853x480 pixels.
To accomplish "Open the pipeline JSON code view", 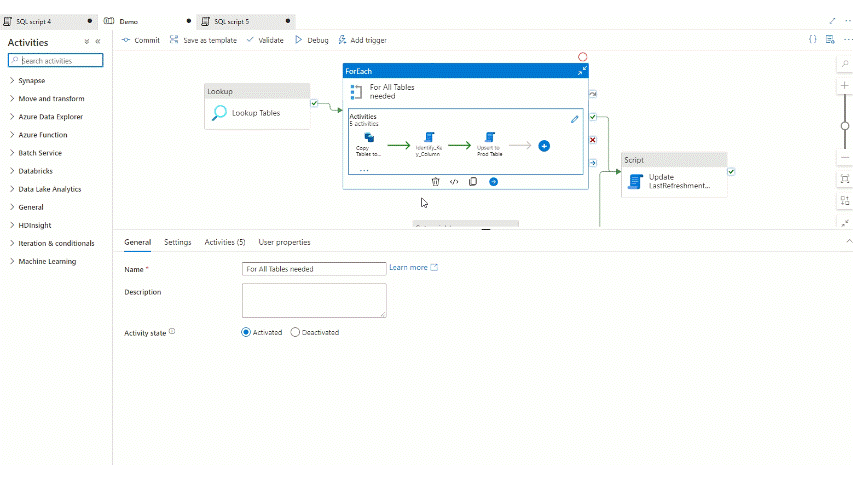I will point(813,40).
